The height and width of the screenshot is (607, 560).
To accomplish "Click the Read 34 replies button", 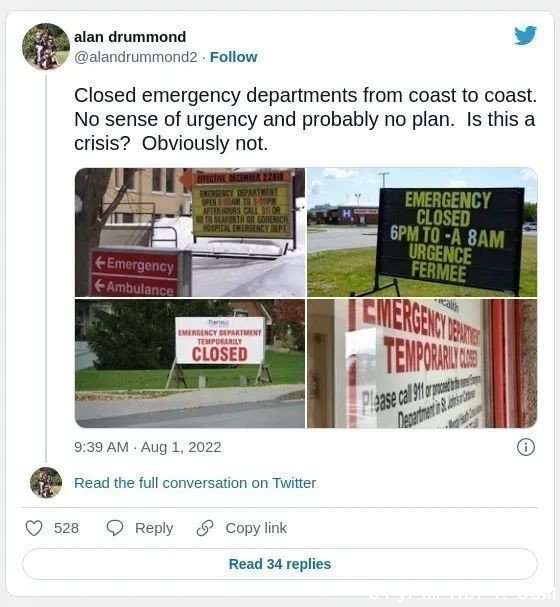I will (280, 564).
